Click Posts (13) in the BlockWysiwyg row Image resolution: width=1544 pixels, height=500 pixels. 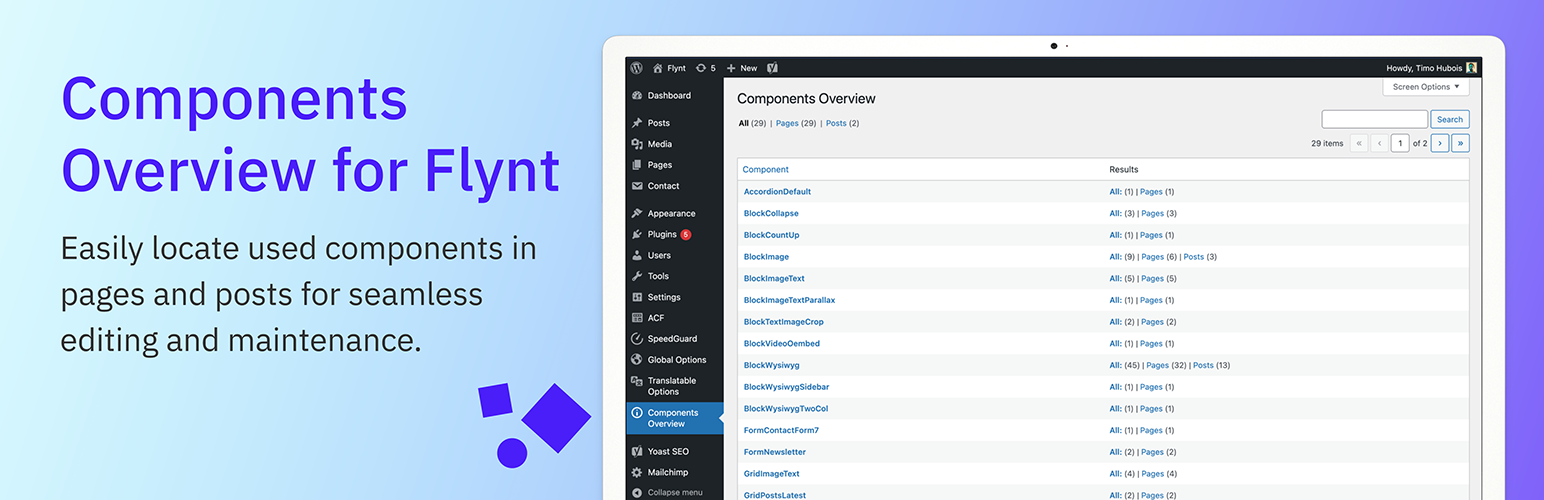point(1211,365)
